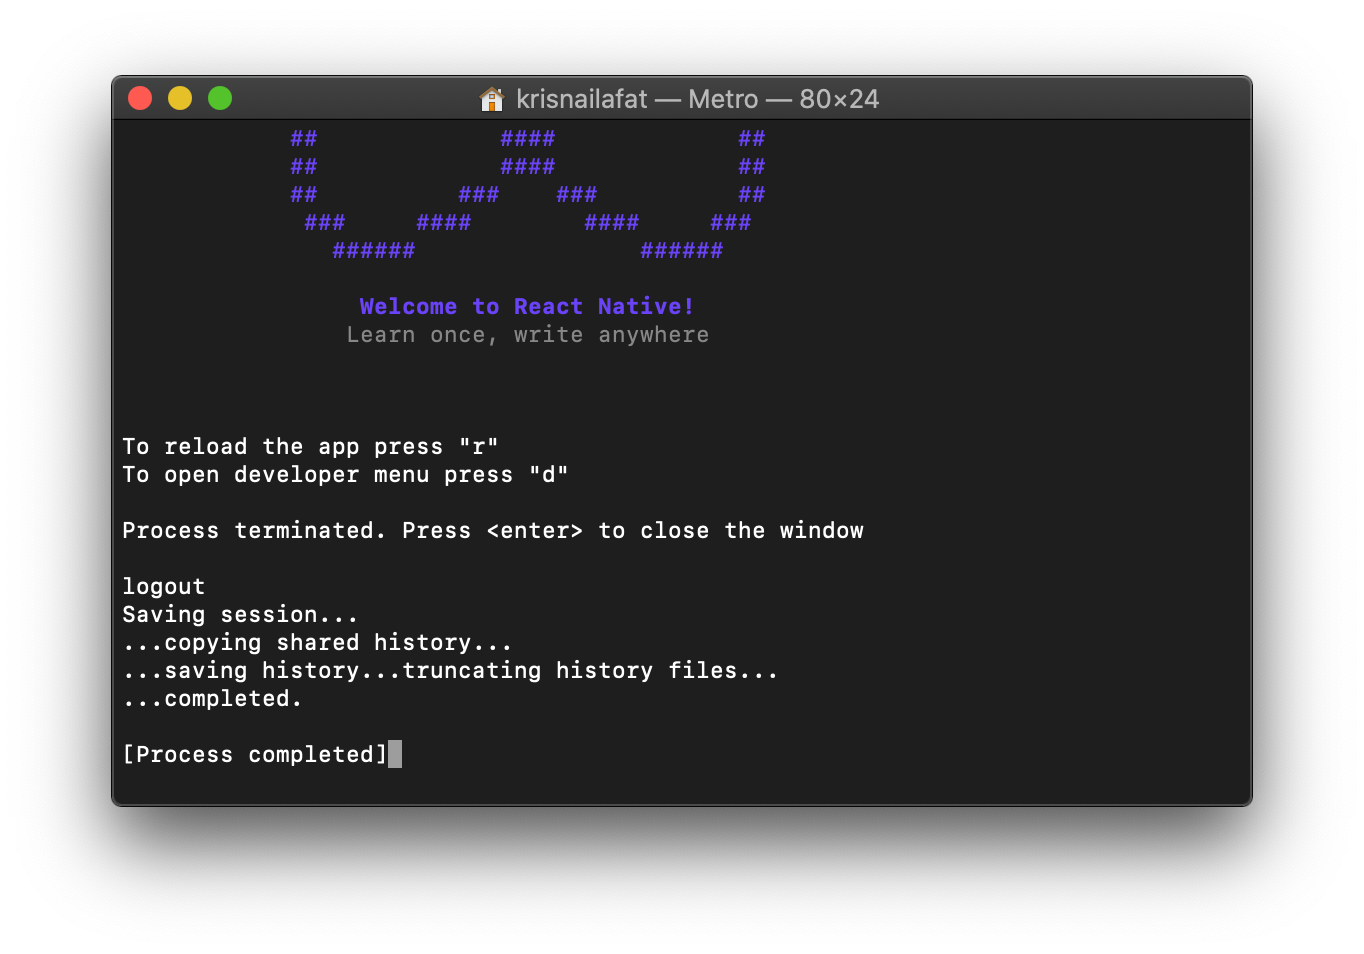This screenshot has width=1364, height=954.
Task: Click the line 'To reload the app press "r"'
Action: (x=310, y=447)
